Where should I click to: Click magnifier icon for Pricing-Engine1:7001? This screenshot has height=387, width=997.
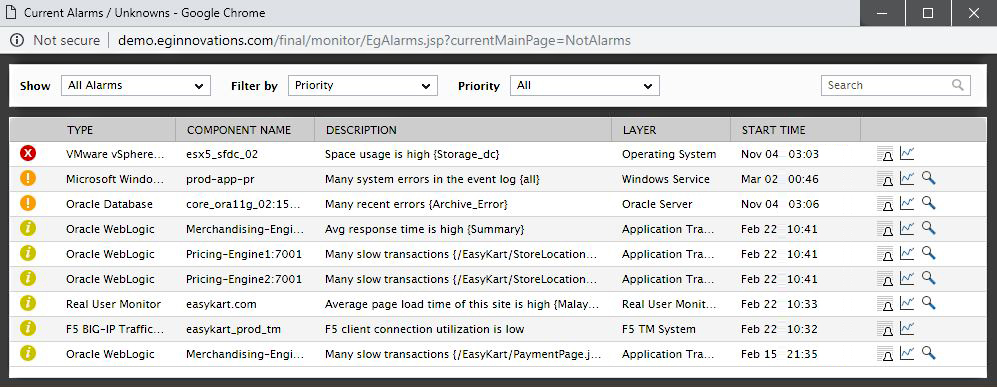[929, 254]
